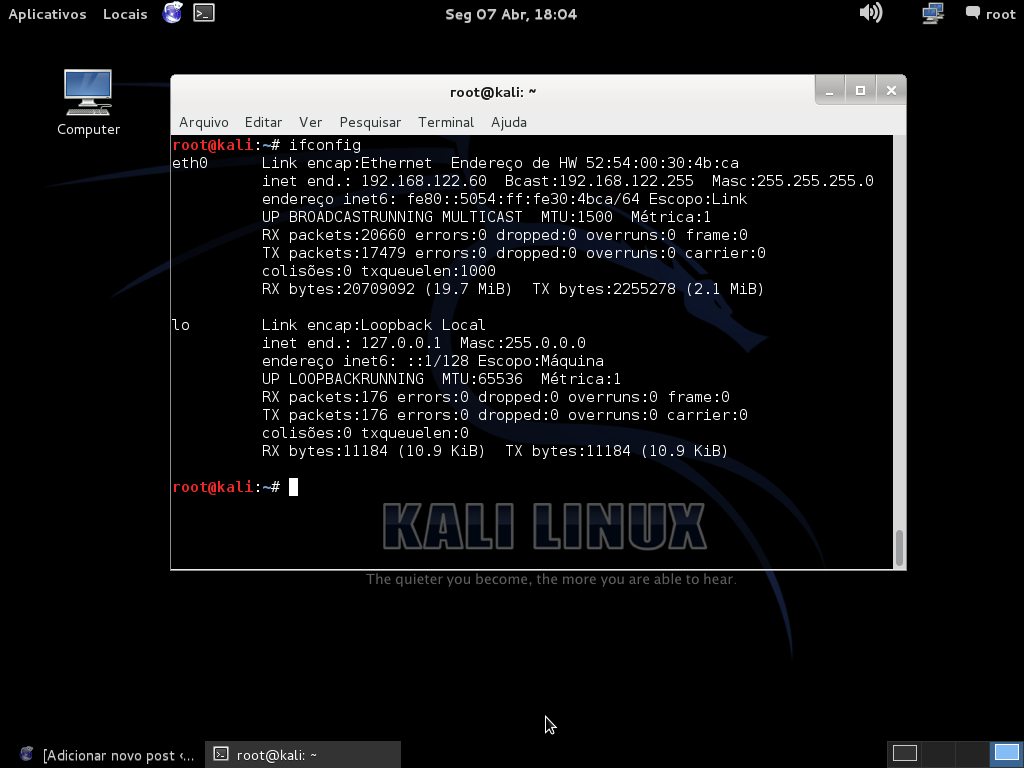
Task: Click the MAC address 52:54:00:30:4b:ca
Action: [662, 163]
